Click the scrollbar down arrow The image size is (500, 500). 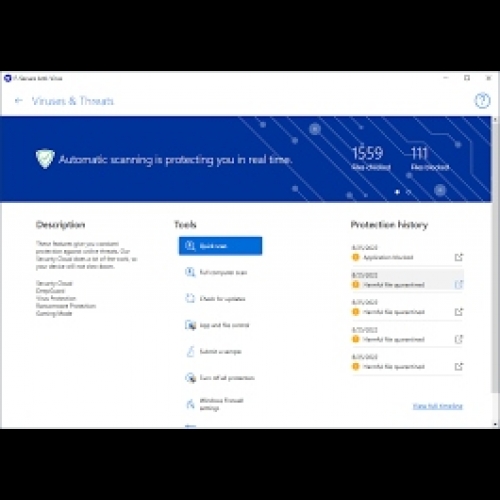[495, 424]
